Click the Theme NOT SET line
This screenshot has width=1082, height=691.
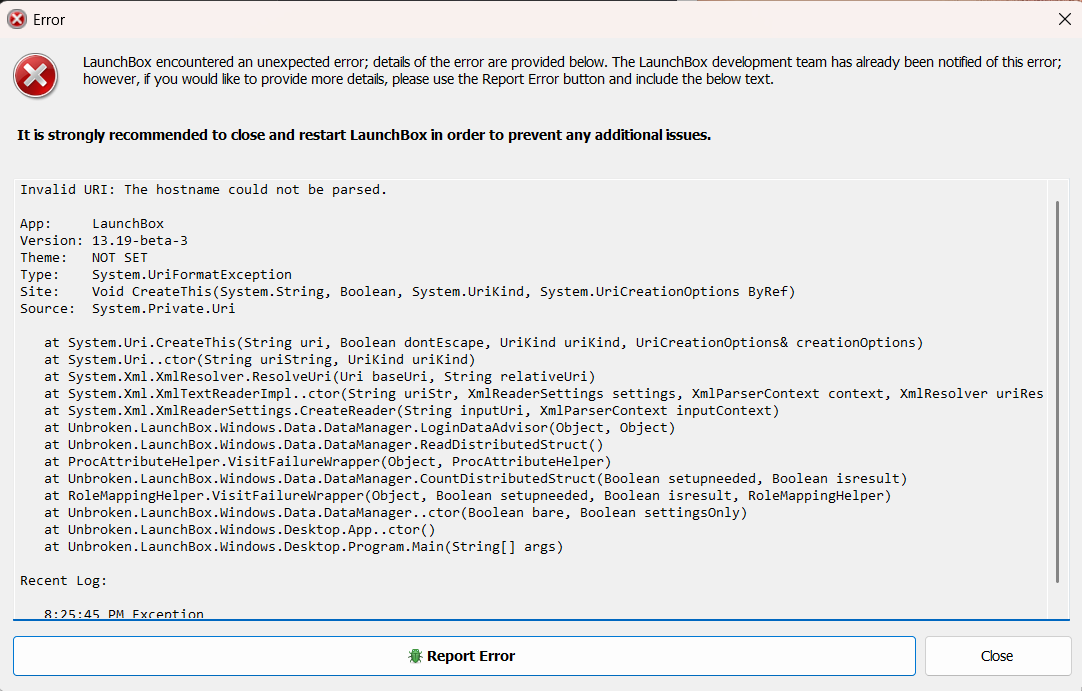[x=83, y=257]
